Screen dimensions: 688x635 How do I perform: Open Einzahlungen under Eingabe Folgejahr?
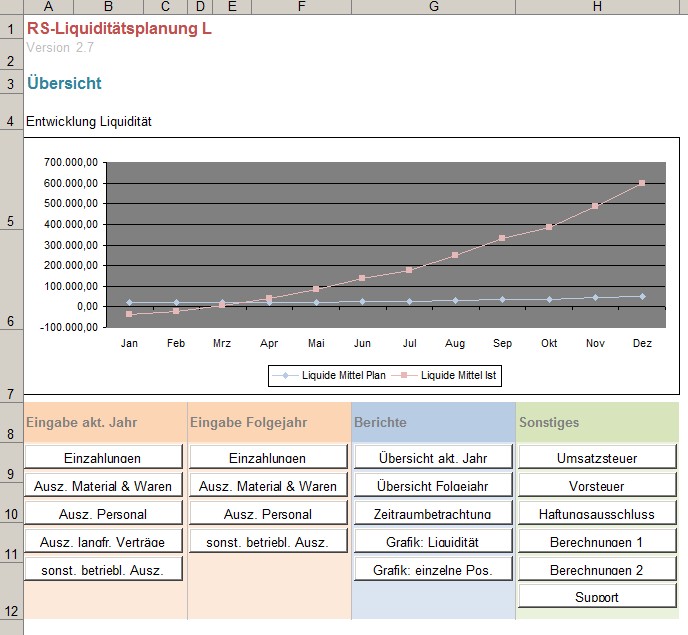268,458
